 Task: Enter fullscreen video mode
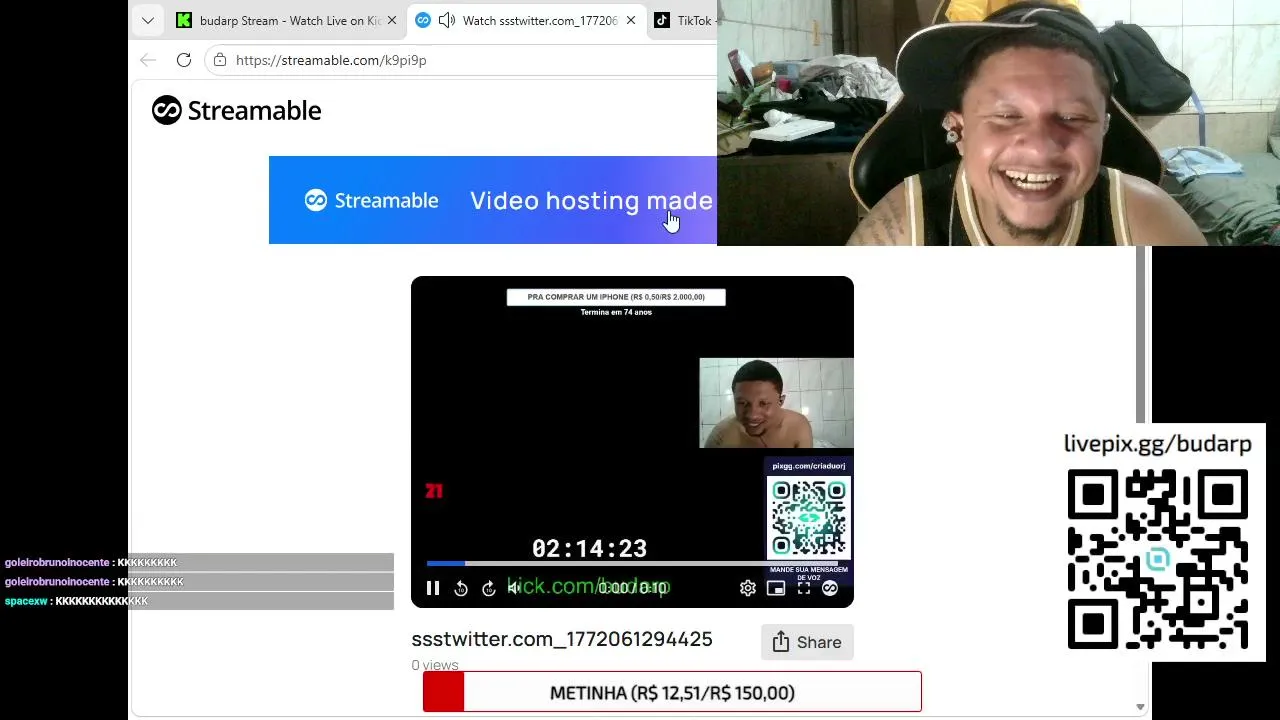804,589
